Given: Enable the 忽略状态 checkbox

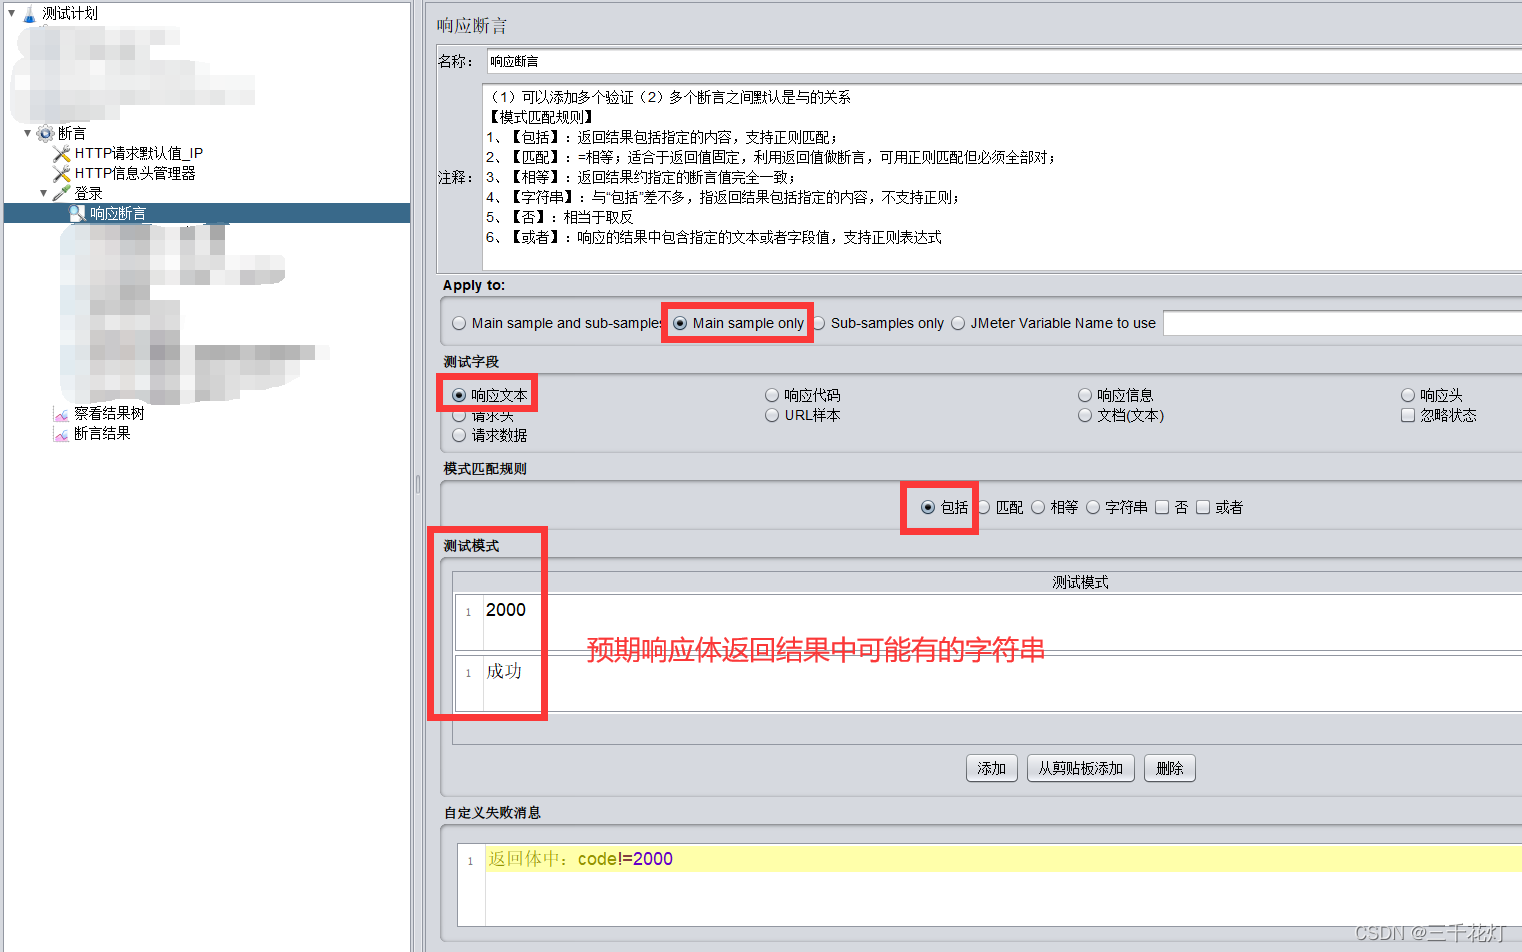Looking at the screenshot, I should pos(1408,415).
